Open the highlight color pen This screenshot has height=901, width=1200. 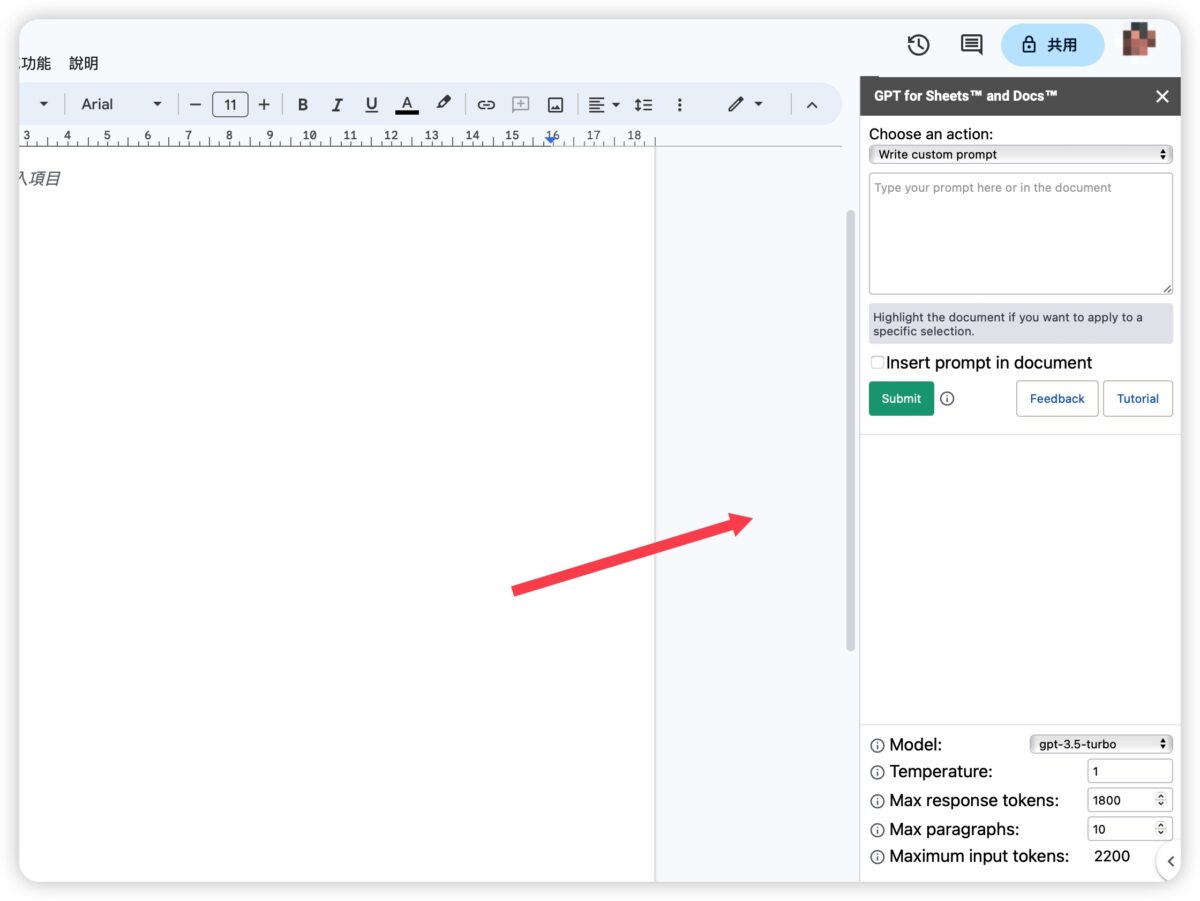point(443,103)
